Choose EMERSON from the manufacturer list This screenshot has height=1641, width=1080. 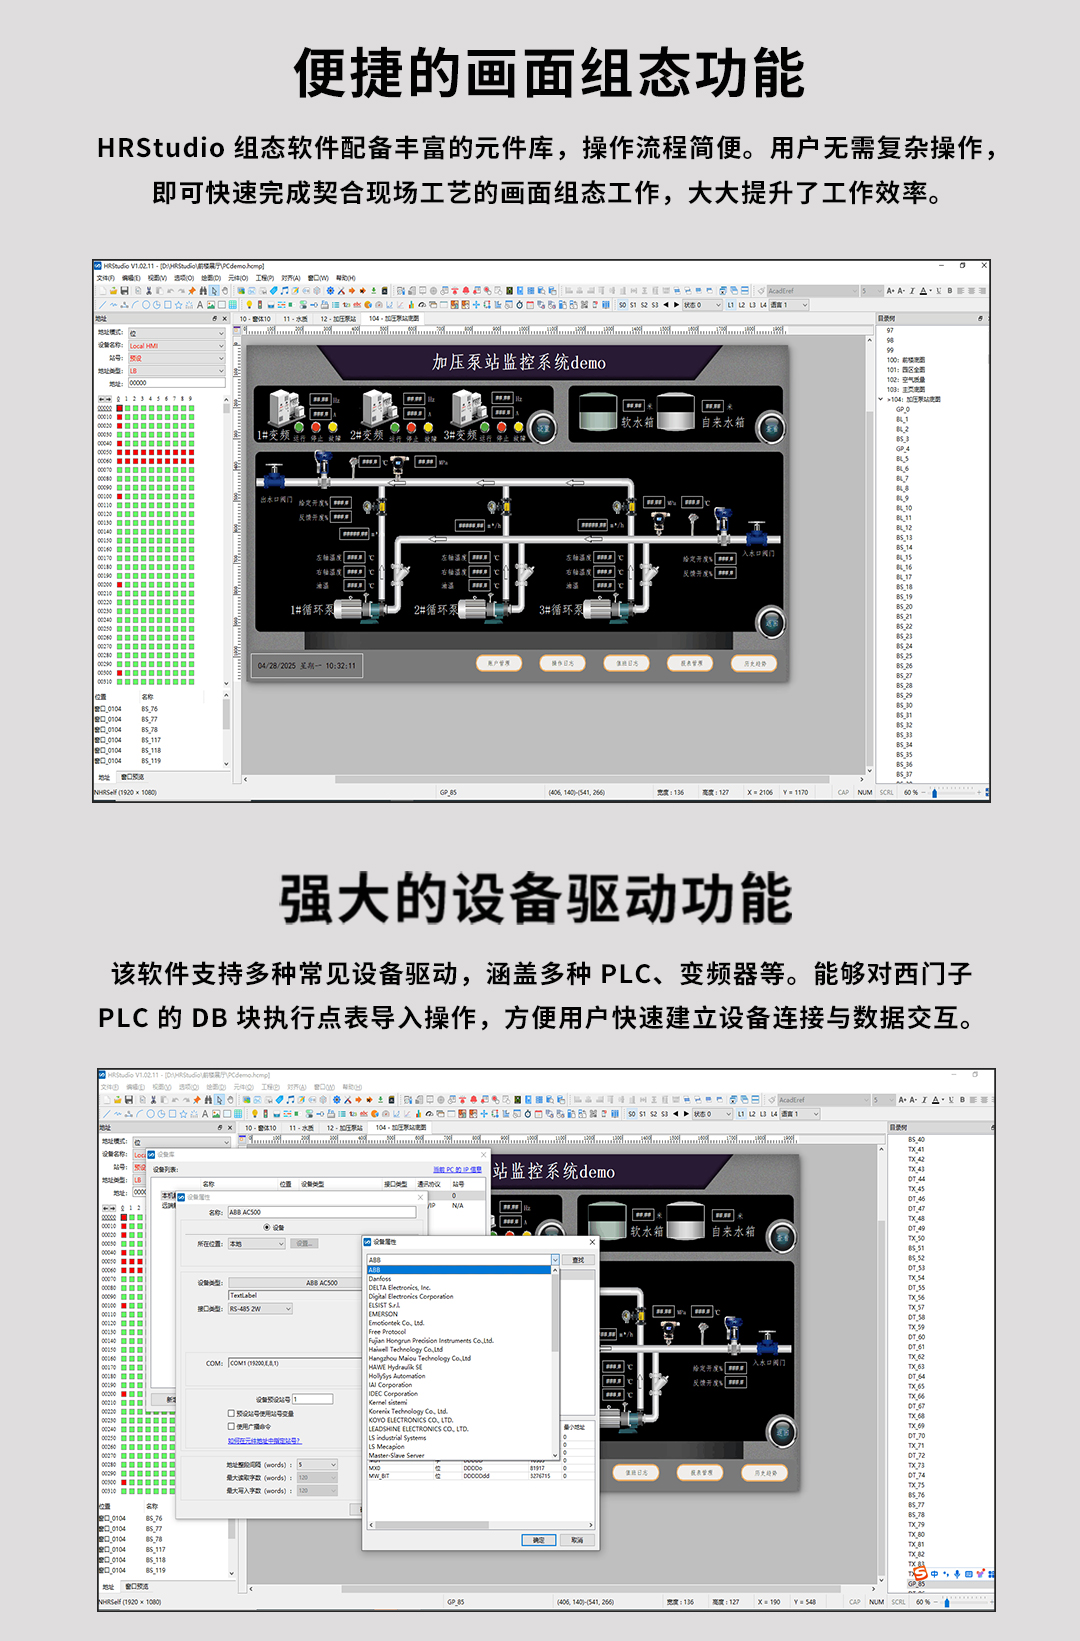(x=383, y=1314)
